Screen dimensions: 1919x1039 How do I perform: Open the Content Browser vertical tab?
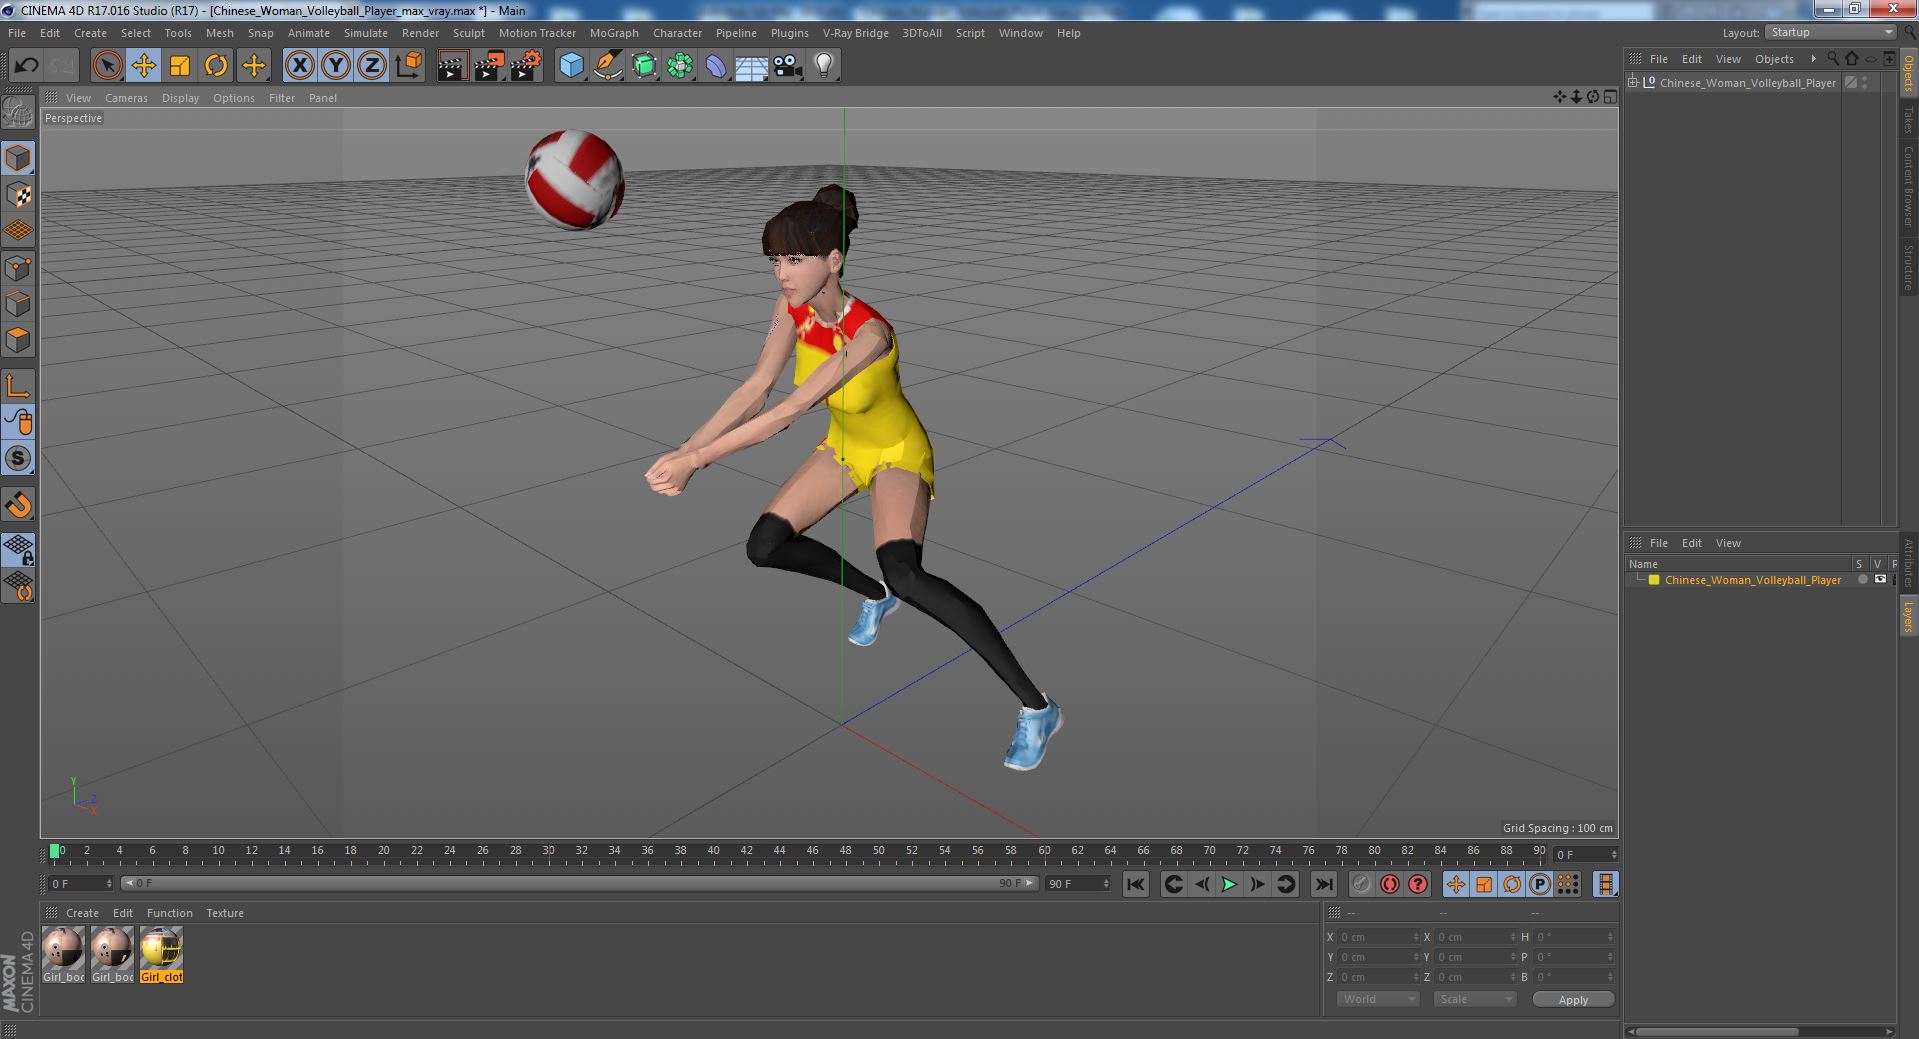click(1908, 186)
